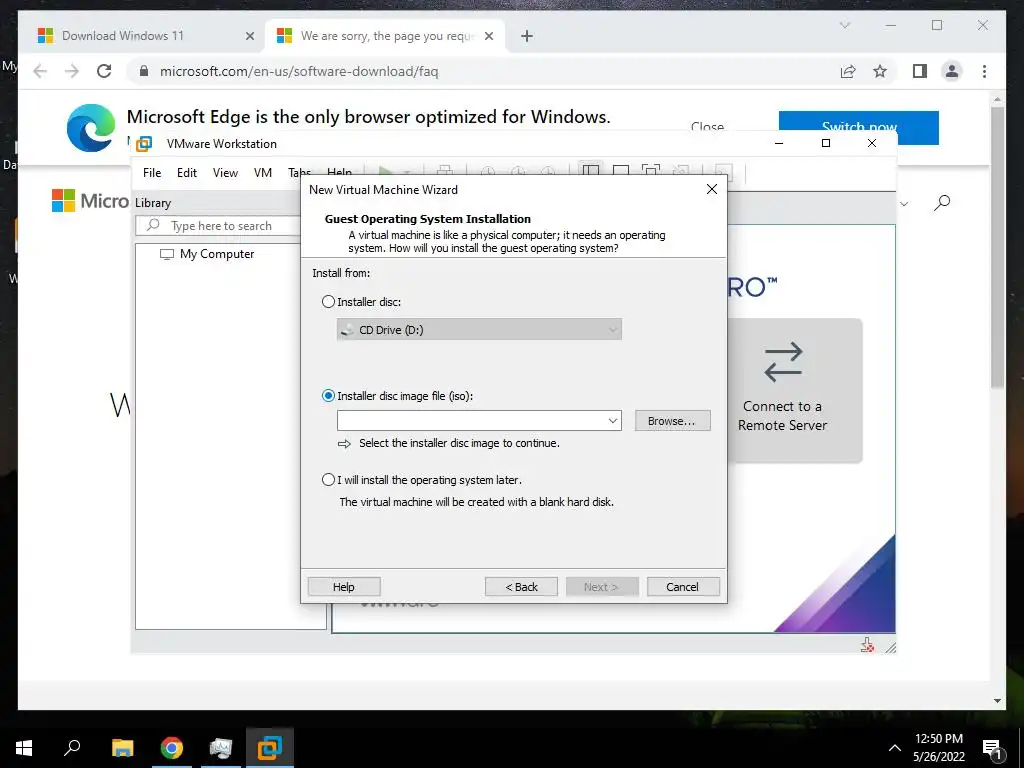This screenshot has height=768, width=1024.
Task: Click the Chrome address bar URL
Action: click(298, 71)
